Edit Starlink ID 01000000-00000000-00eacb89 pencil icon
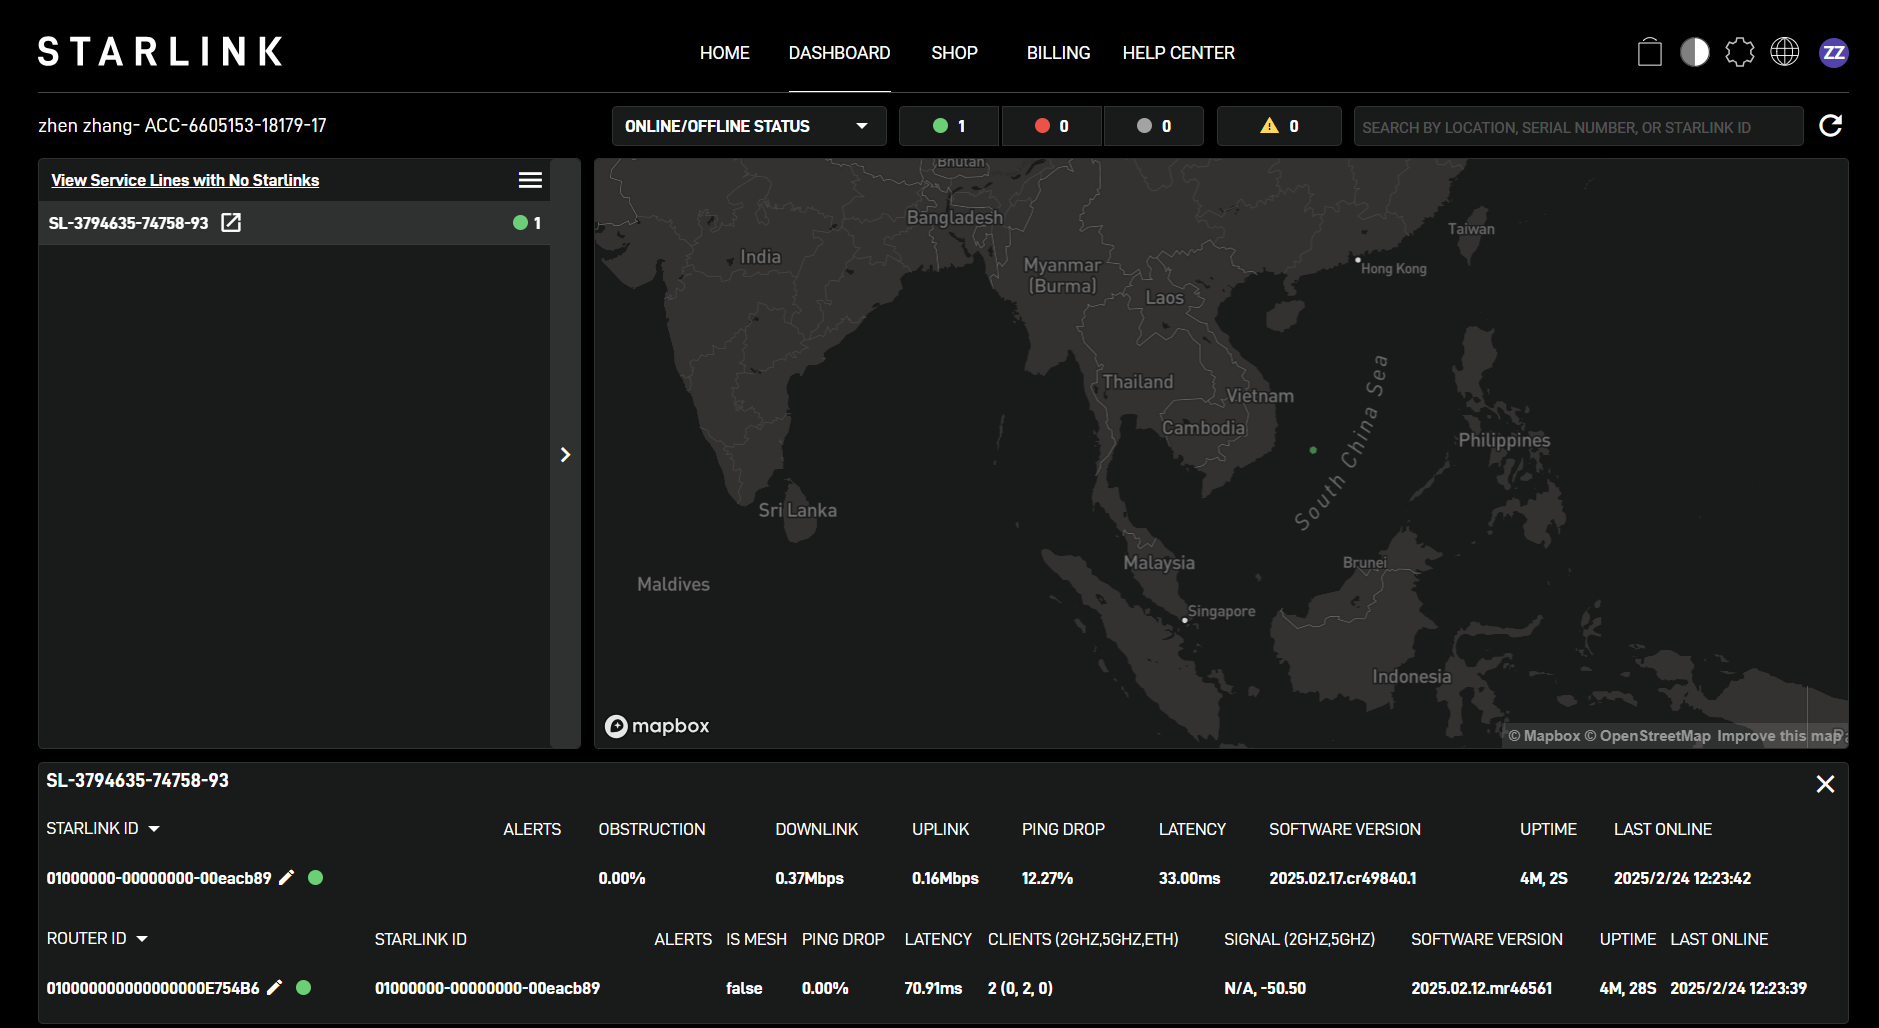The width and height of the screenshot is (1879, 1028). [x=286, y=877]
